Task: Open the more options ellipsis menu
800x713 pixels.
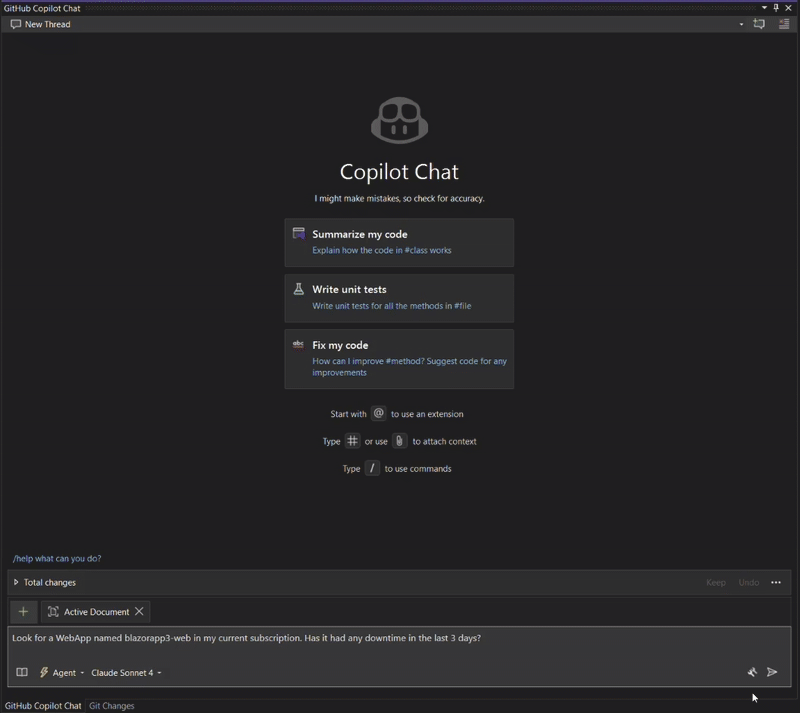Action: pos(777,582)
